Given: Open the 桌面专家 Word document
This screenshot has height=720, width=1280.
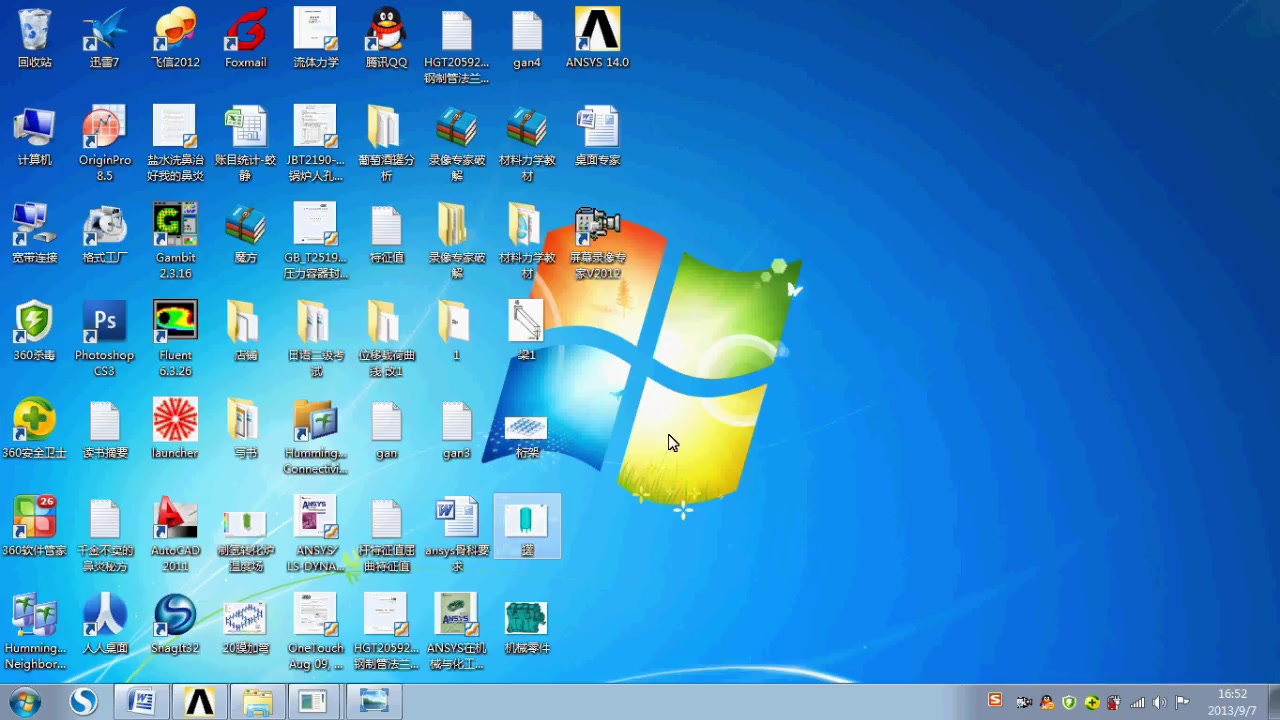Looking at the screenshot, I should [x=597, y=138].
